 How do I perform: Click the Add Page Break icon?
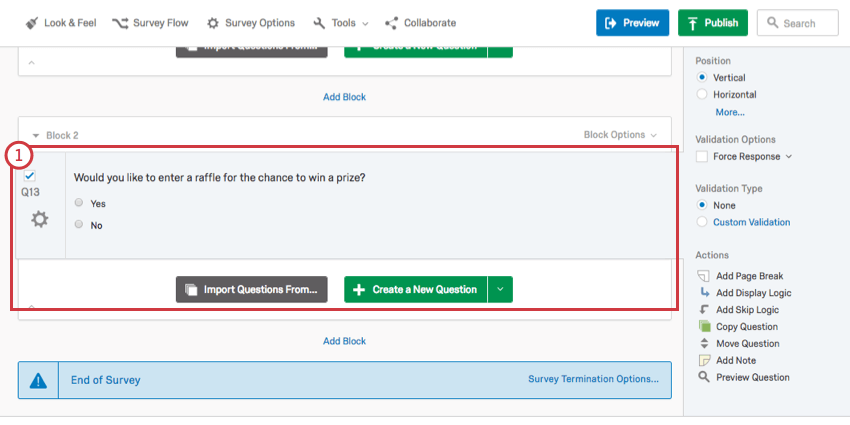(x=704, y=276)
